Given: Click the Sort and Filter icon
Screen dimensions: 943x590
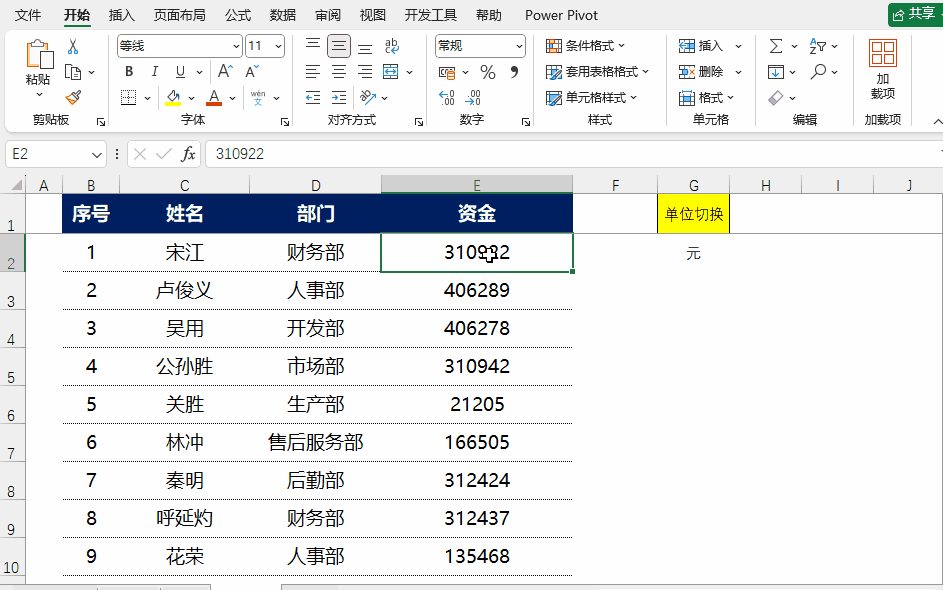Looking at the screenshot, I should tap(817, 46).
